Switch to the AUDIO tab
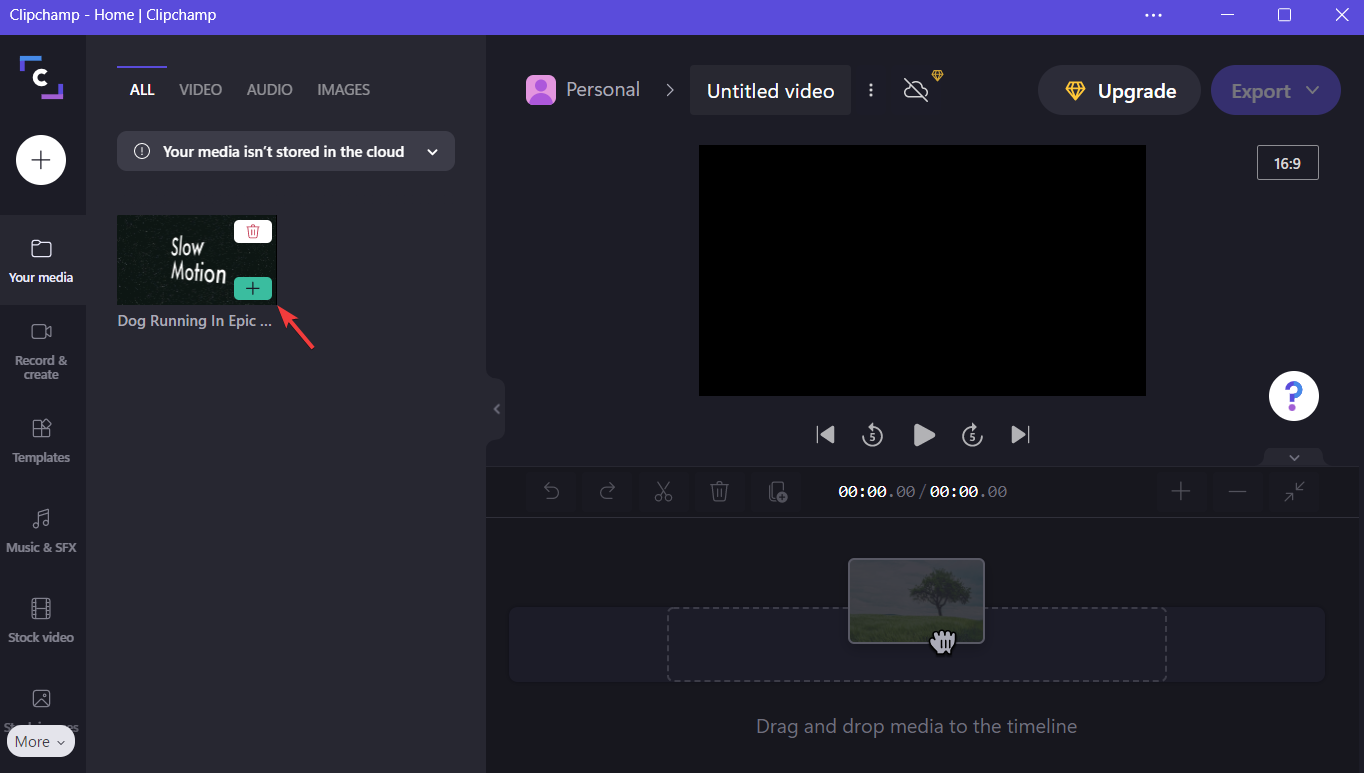Image resolution: width=1364 pixels, height=773 pixels. pos(269,89)
